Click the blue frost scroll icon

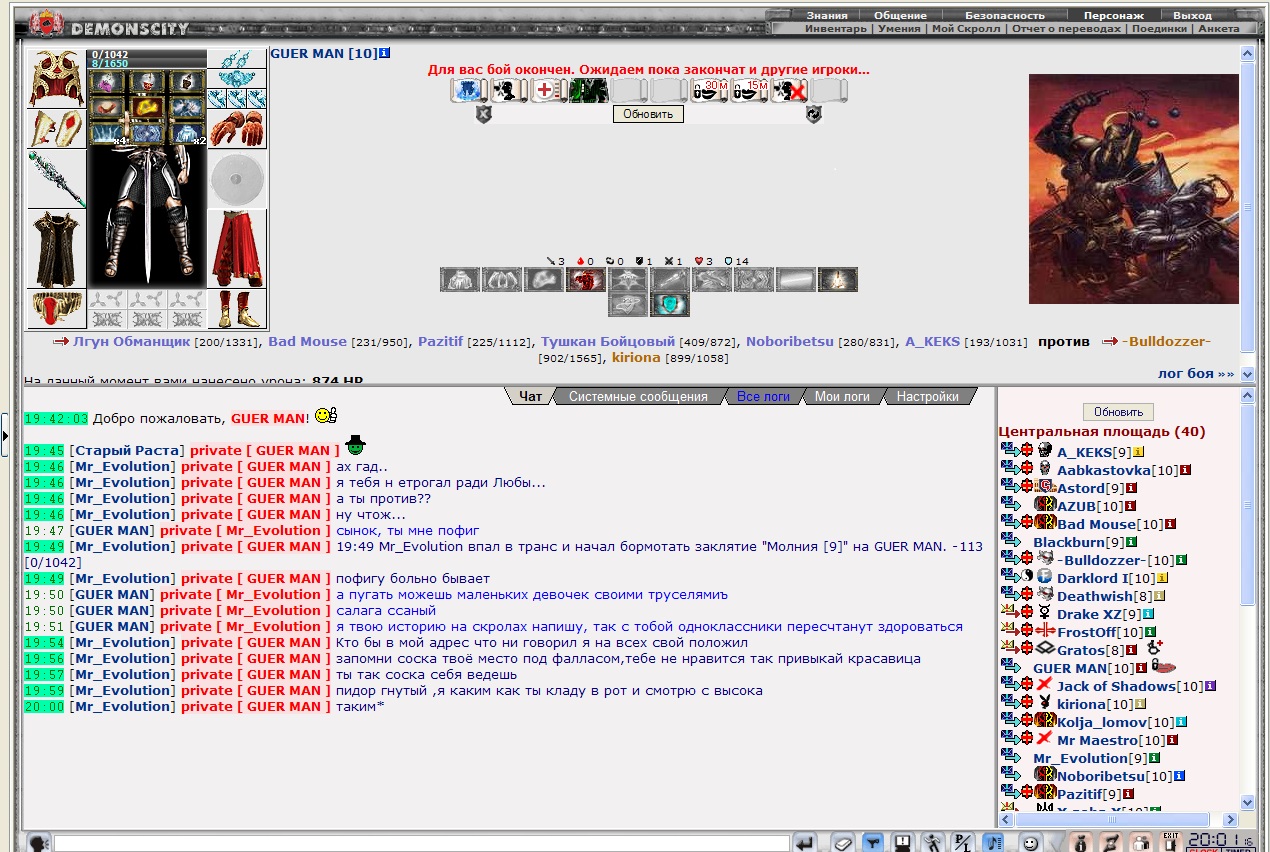468,91
